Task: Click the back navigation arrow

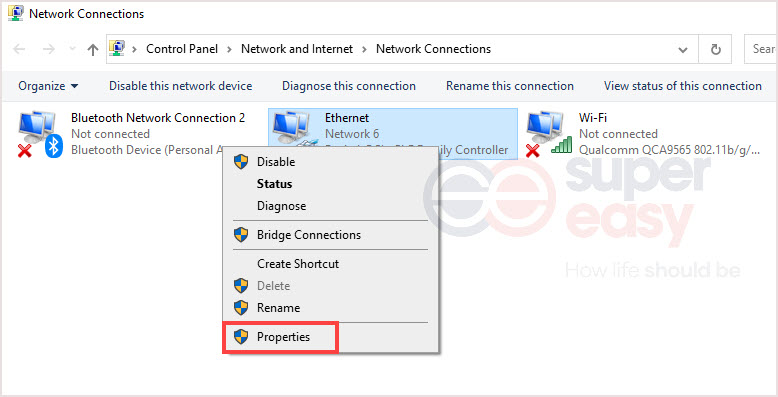Action: 19,49
